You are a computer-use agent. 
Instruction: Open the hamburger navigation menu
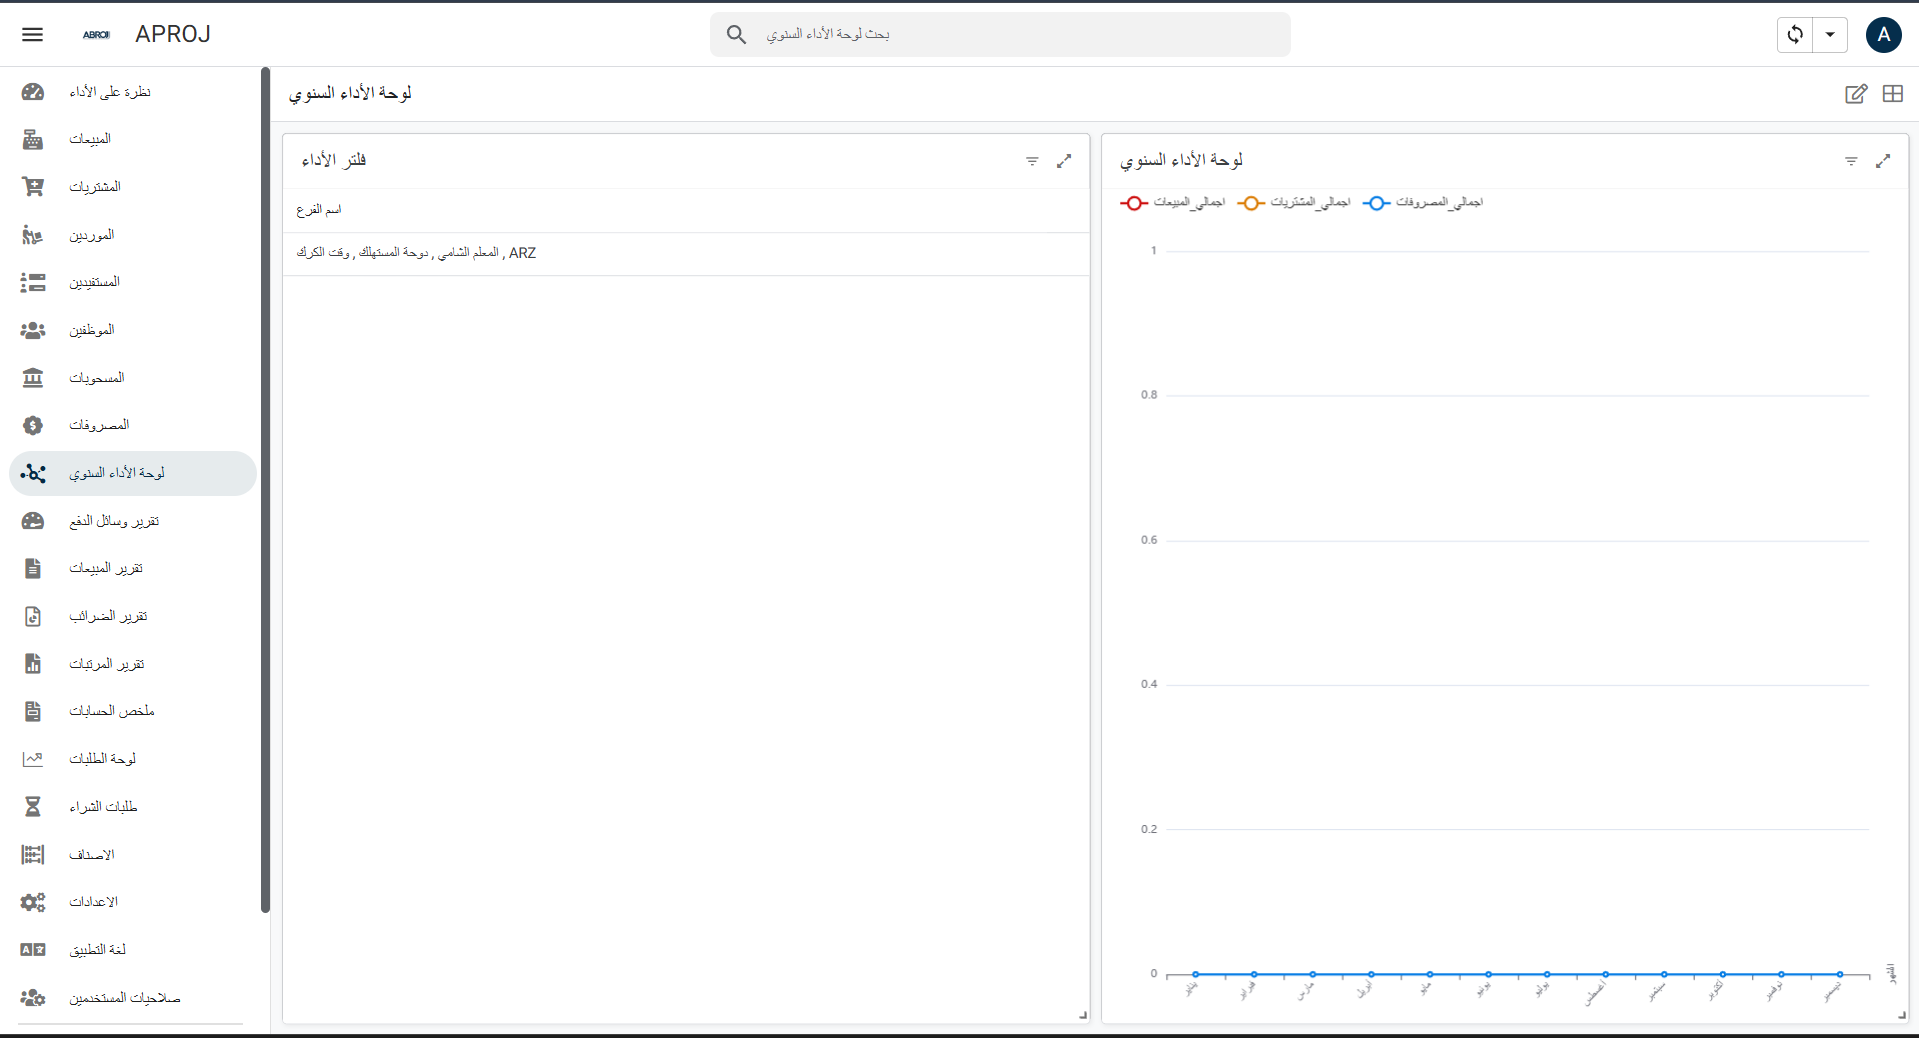32,34
